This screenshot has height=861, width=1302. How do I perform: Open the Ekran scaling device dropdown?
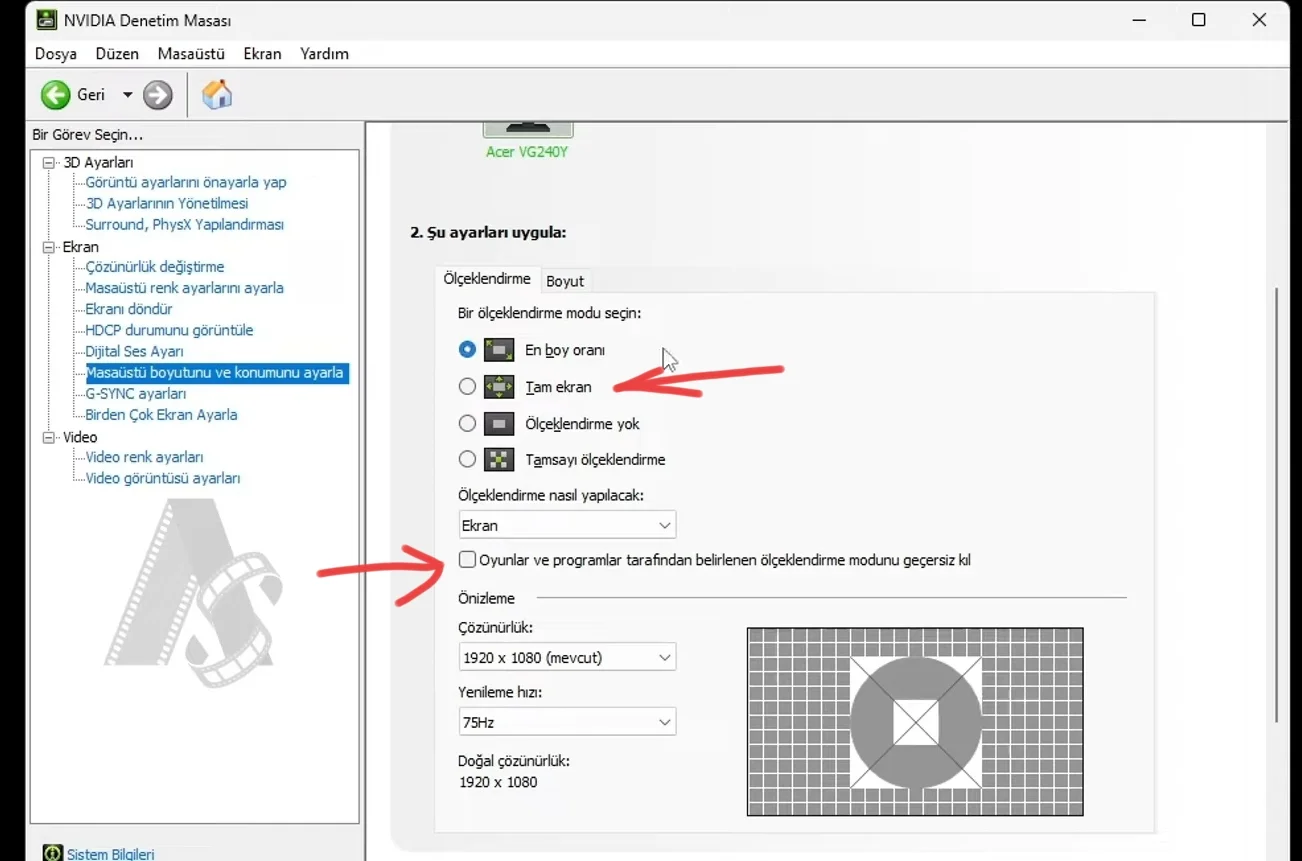[566, 525]
